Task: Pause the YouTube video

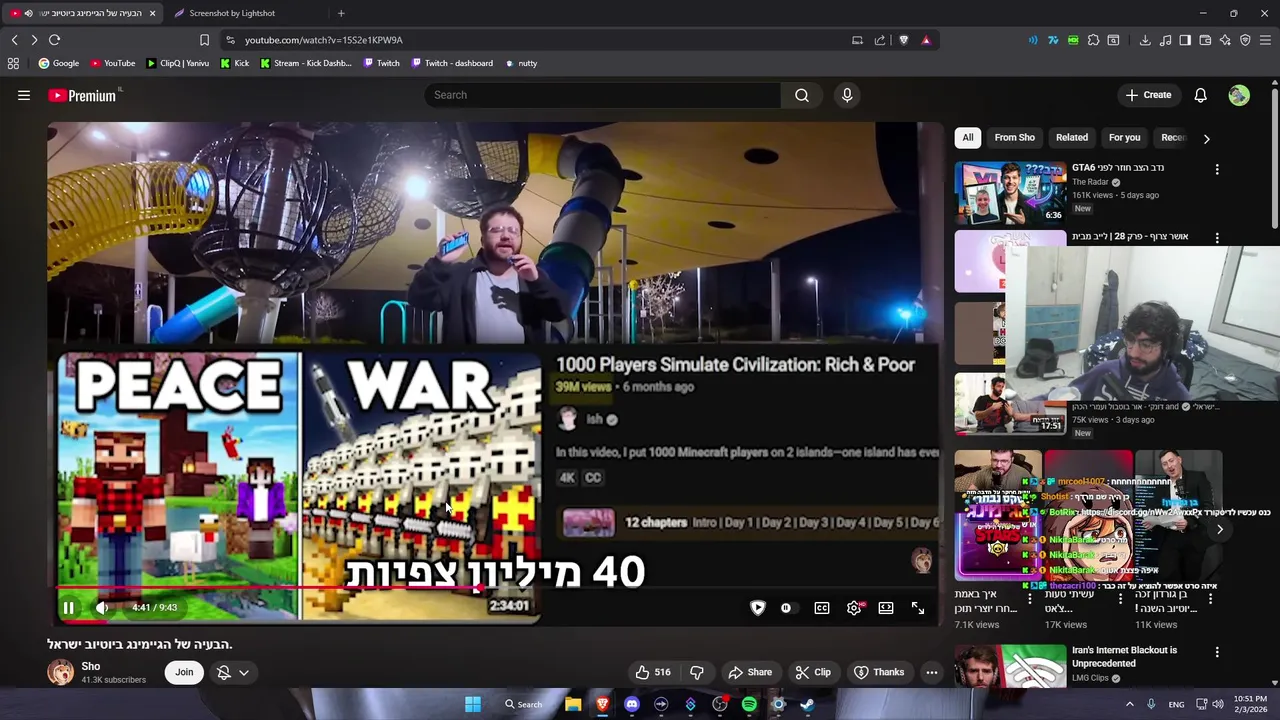Action: (x=68, y=607)
